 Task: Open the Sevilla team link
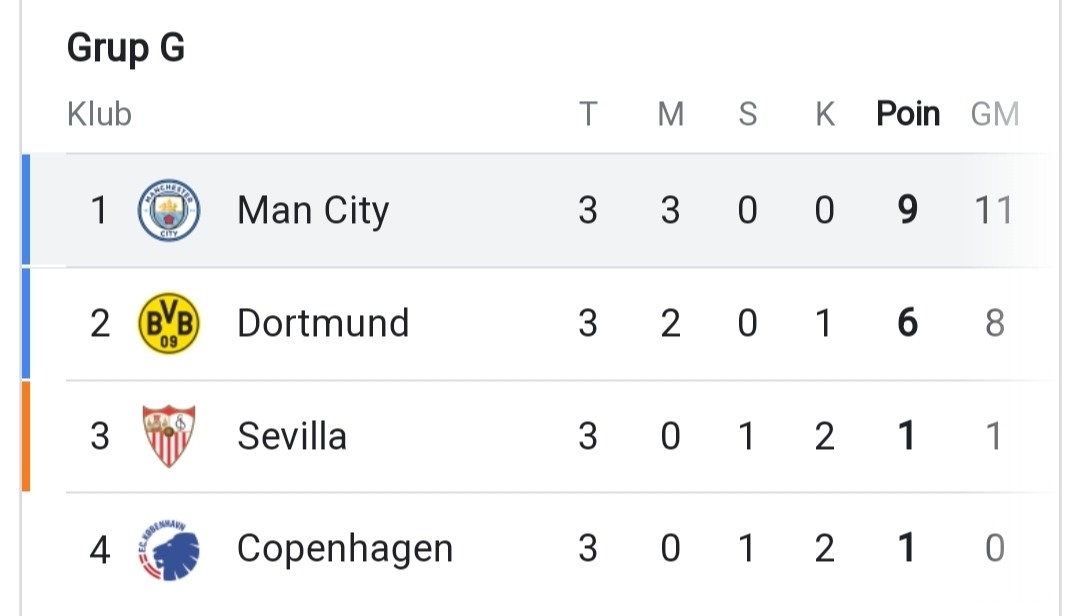[x=292, y=436]
